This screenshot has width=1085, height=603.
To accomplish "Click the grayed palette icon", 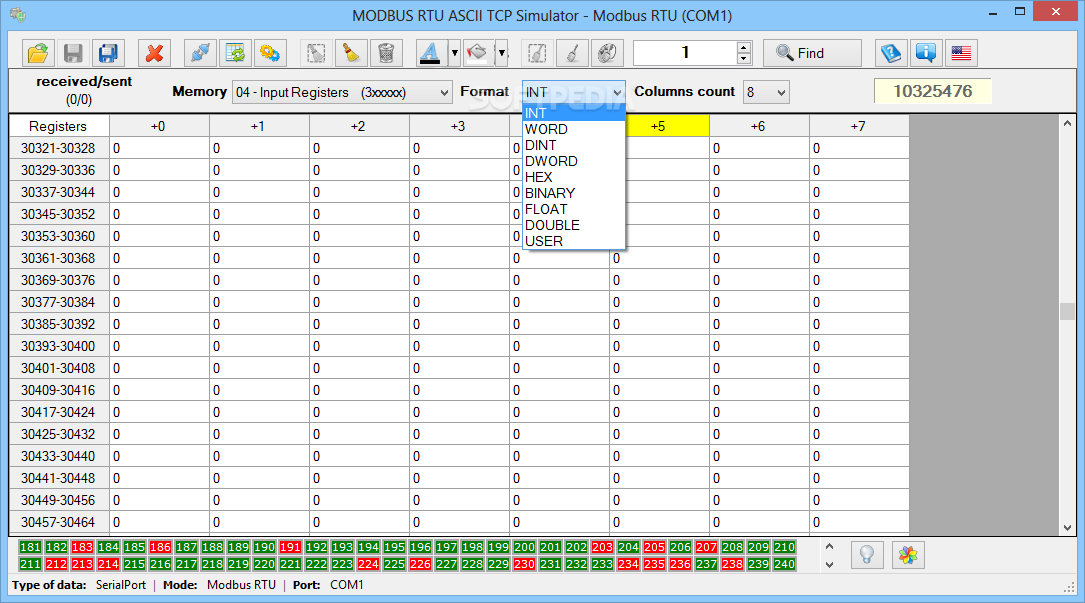I will point(607,53).
